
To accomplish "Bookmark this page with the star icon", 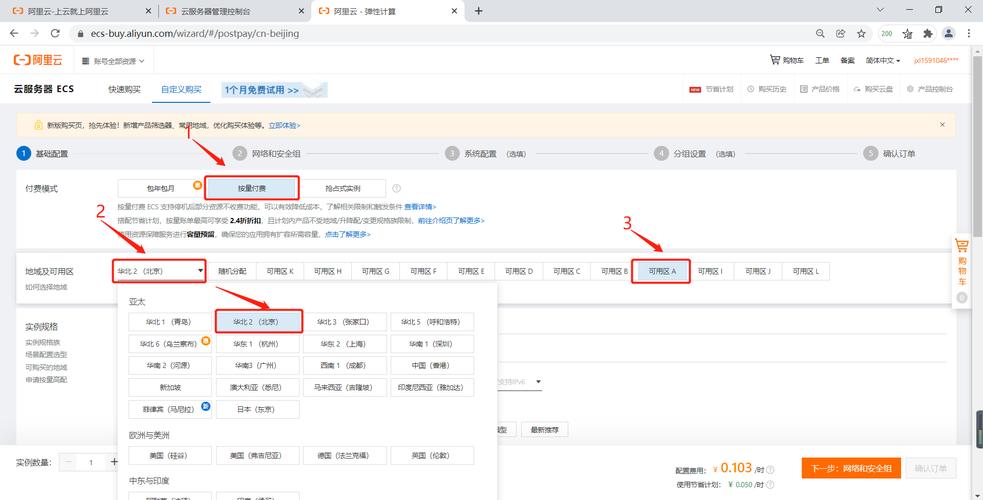I will click(861, 33).
